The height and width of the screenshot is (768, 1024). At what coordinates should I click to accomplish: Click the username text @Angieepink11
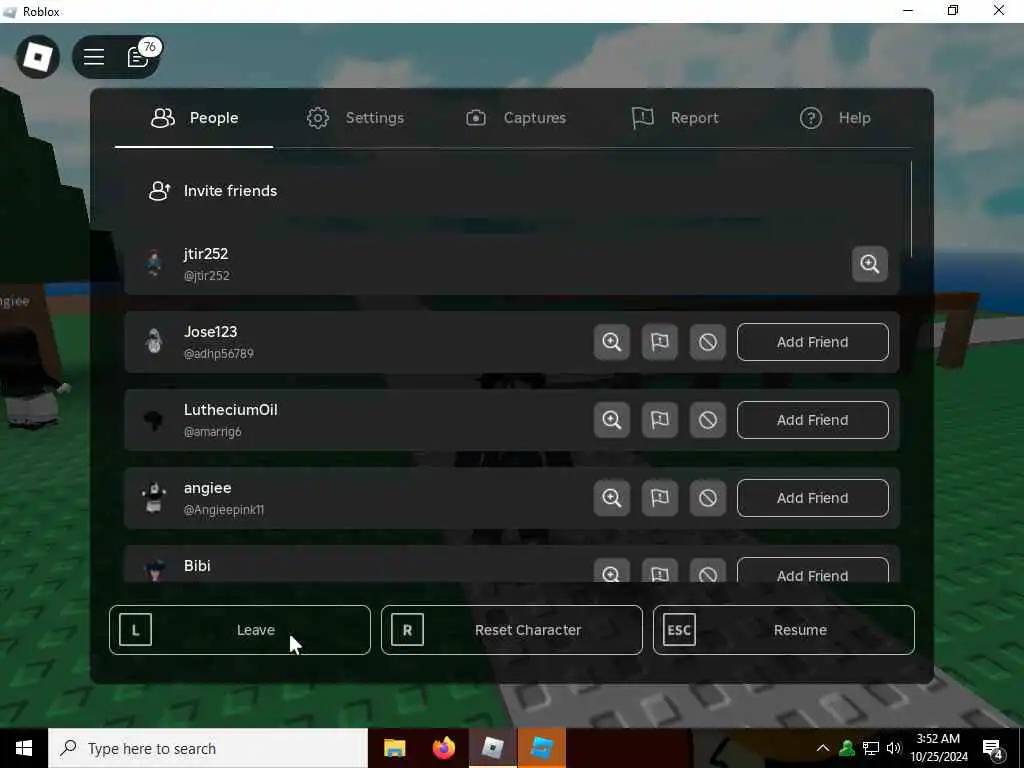(x=224, y=510)
